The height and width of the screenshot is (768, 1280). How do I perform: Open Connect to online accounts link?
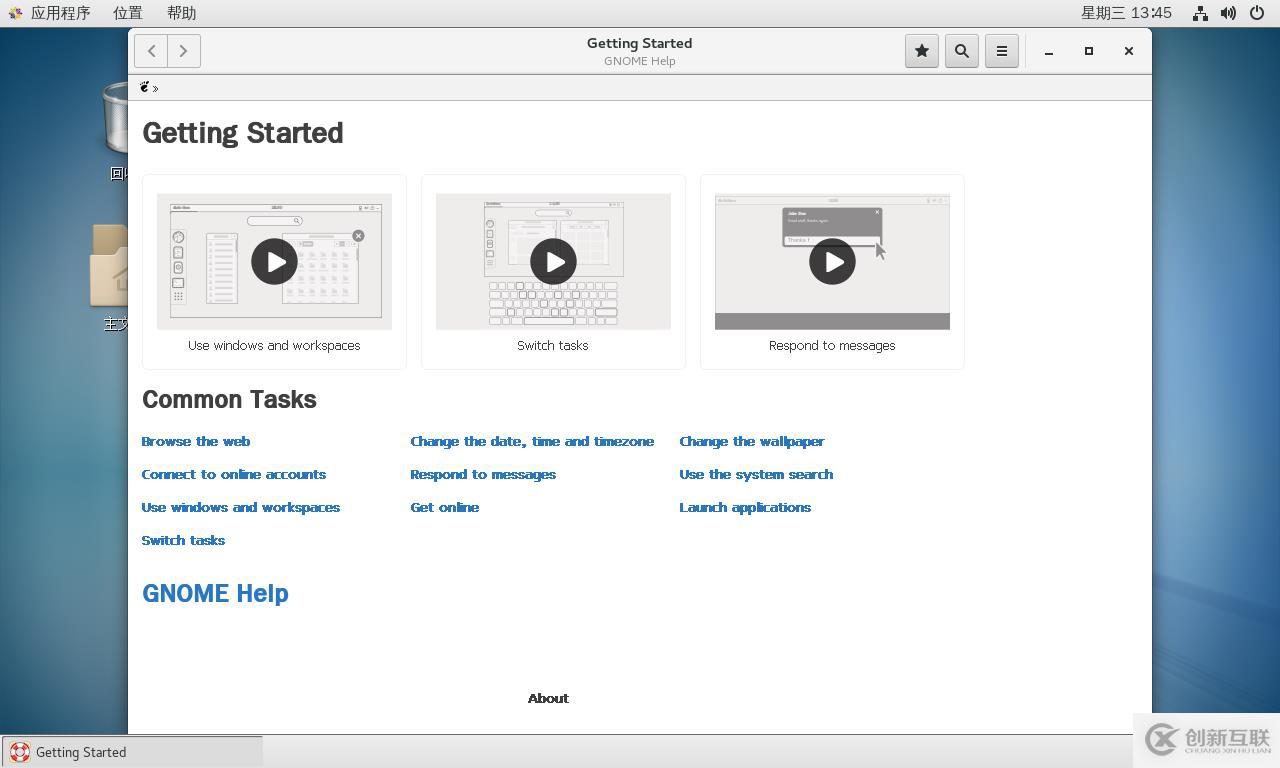[x=234, y=474]
